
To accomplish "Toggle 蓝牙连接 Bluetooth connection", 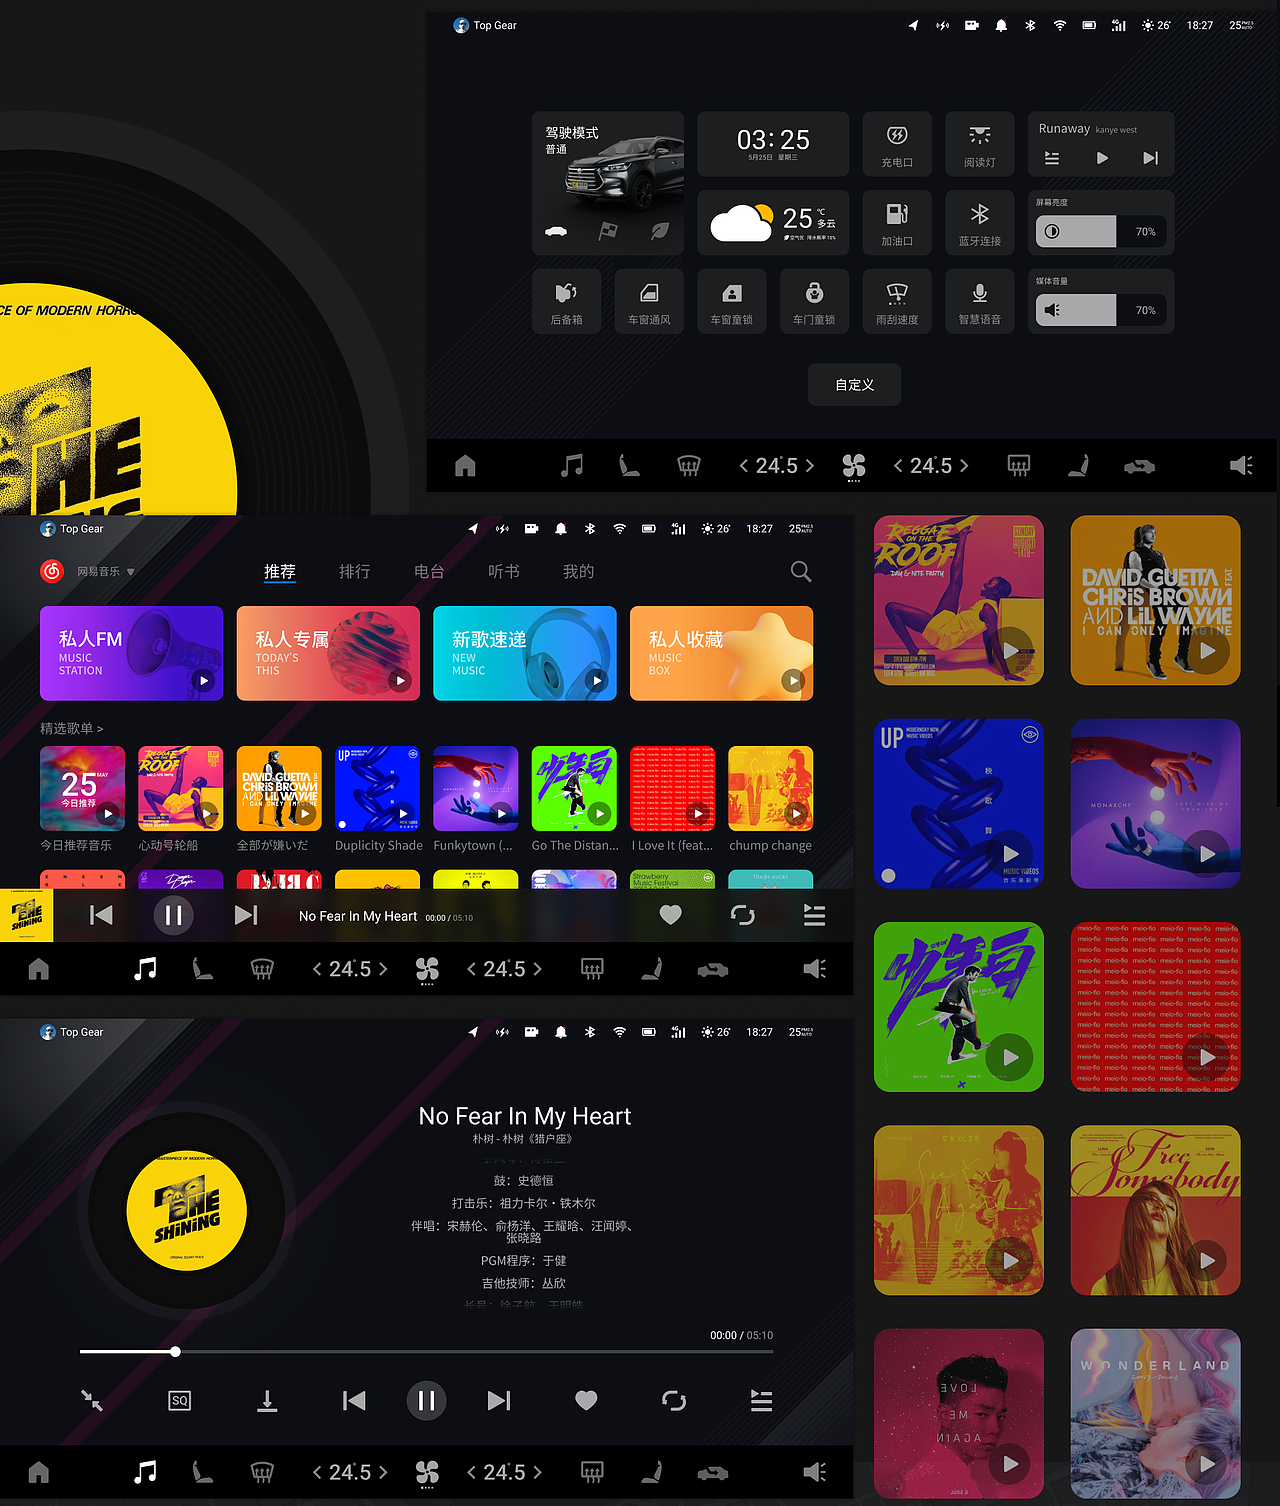I will [x=980, y=223].
